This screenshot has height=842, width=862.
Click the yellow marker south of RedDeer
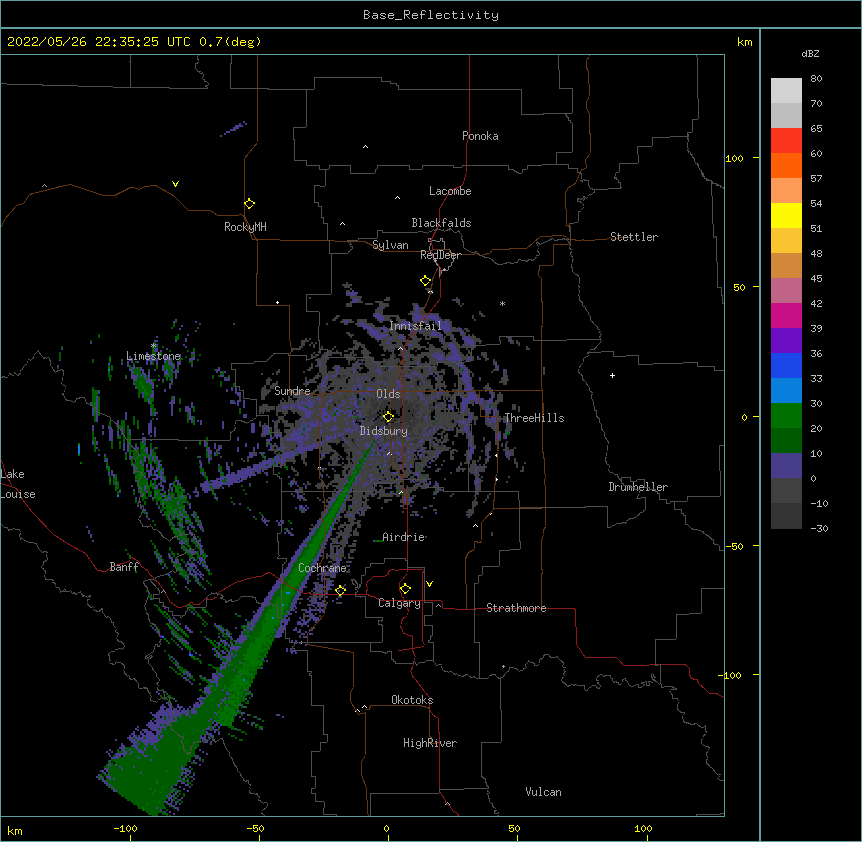pos(426,281)
